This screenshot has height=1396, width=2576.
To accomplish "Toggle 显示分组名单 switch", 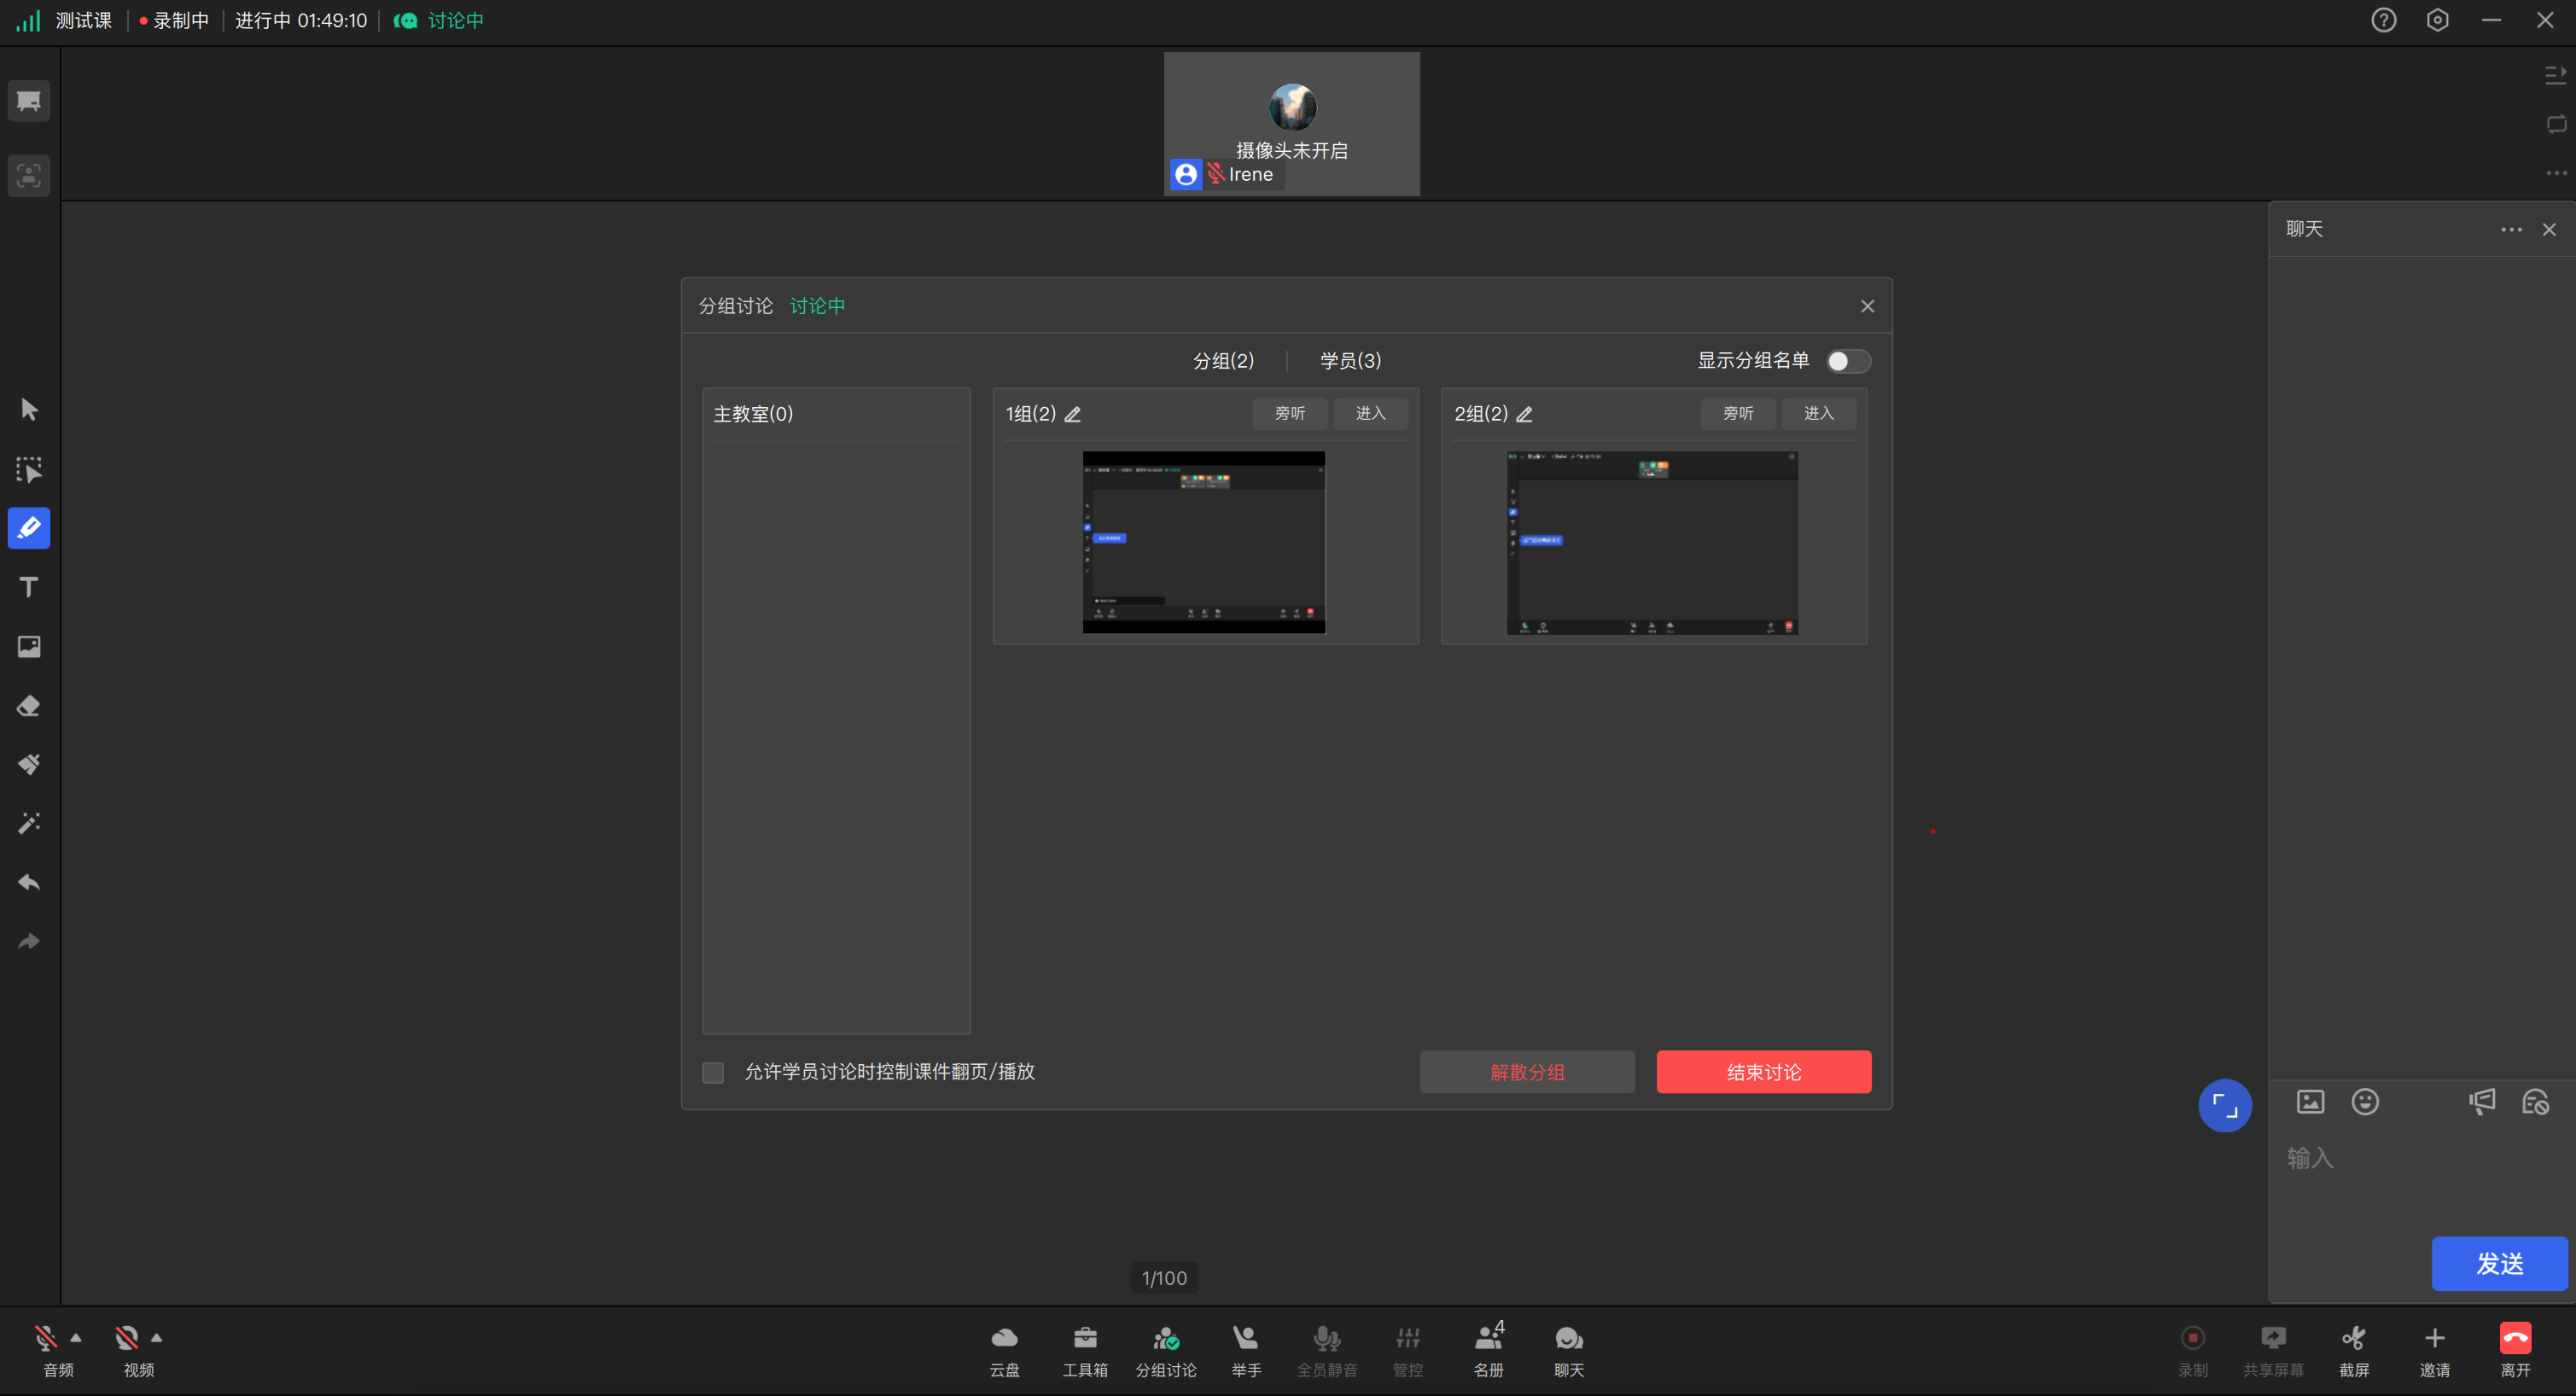I will (1847, 361).
